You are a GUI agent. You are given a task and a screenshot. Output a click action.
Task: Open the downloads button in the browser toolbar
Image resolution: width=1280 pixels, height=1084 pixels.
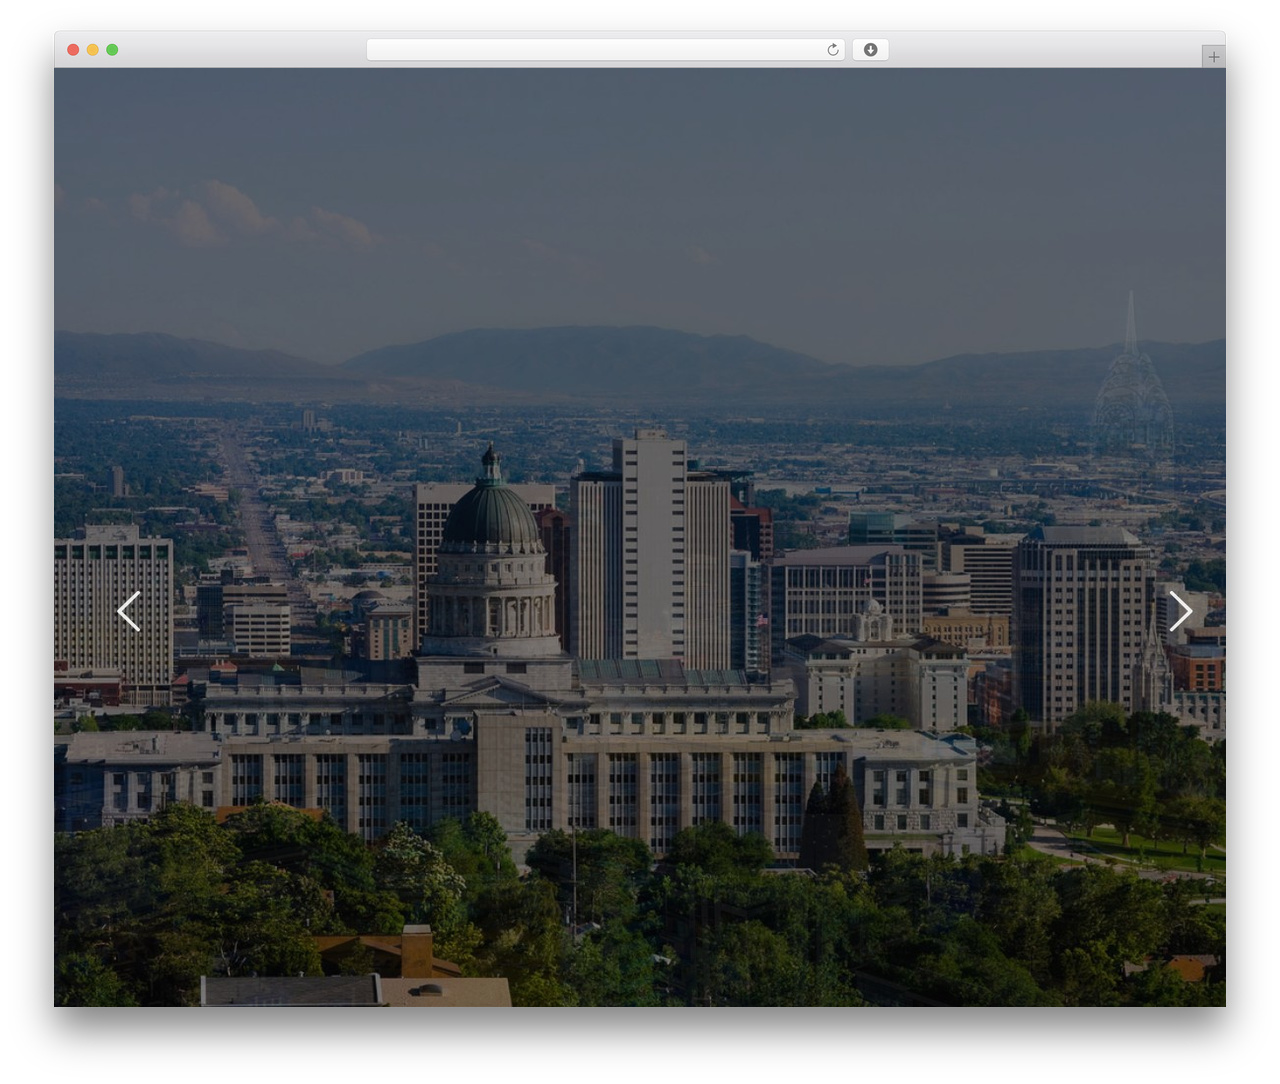tap(870, 50)
